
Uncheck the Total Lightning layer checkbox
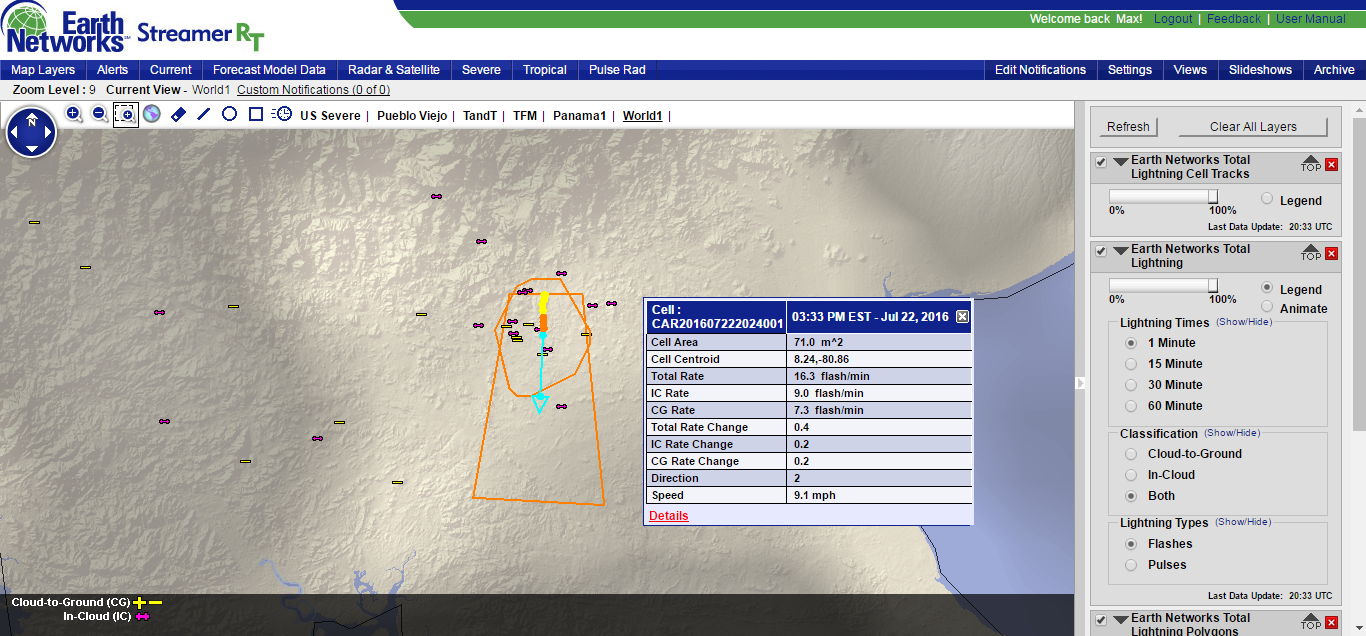click(x=1101, y=252)
